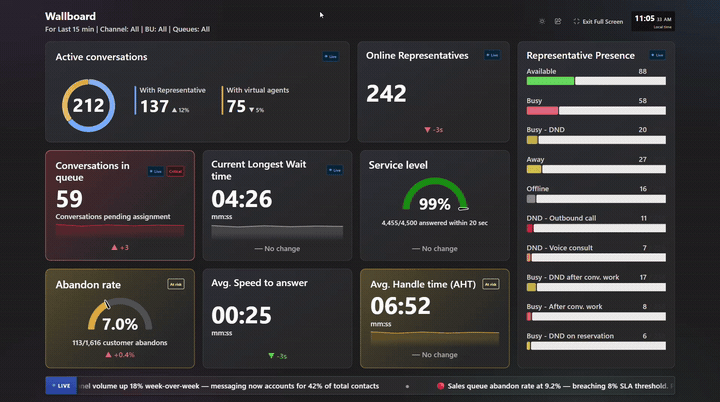Click the Avg. Handle time value 06:52
This screenshot has height=402, width=720.
400,306
